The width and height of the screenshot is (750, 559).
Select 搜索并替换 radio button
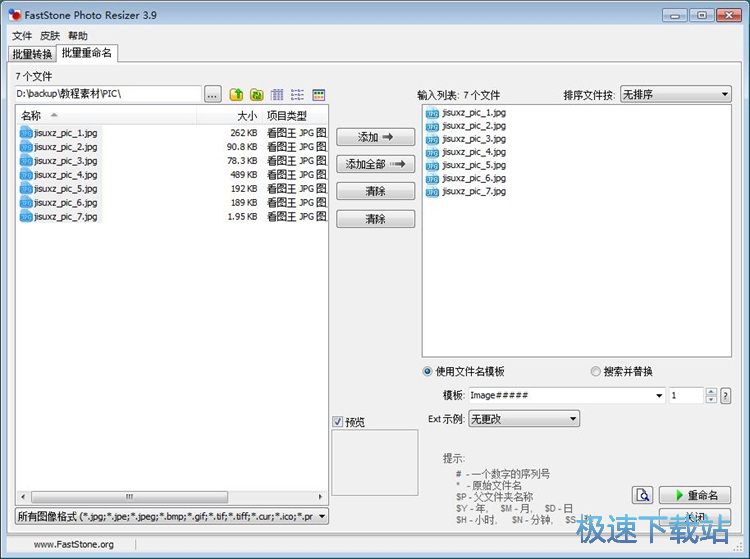(x=596, y=372)
